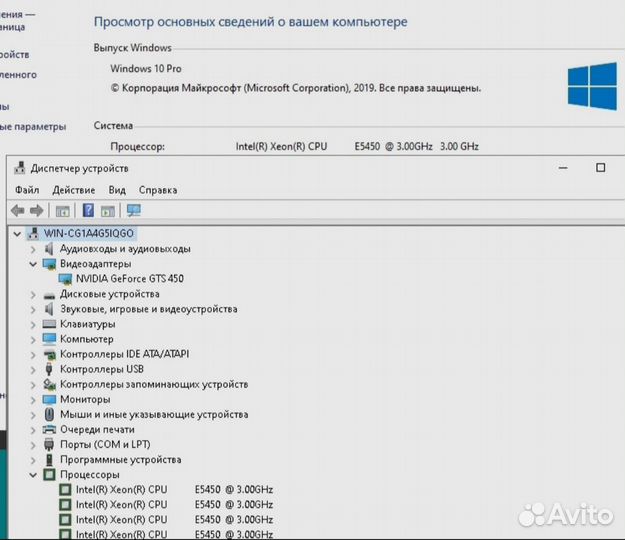Click the IDE ATA/ATAPI controllers icon
Image resolution: width=625 pixels, height=540 pixels.
point(49,354)
